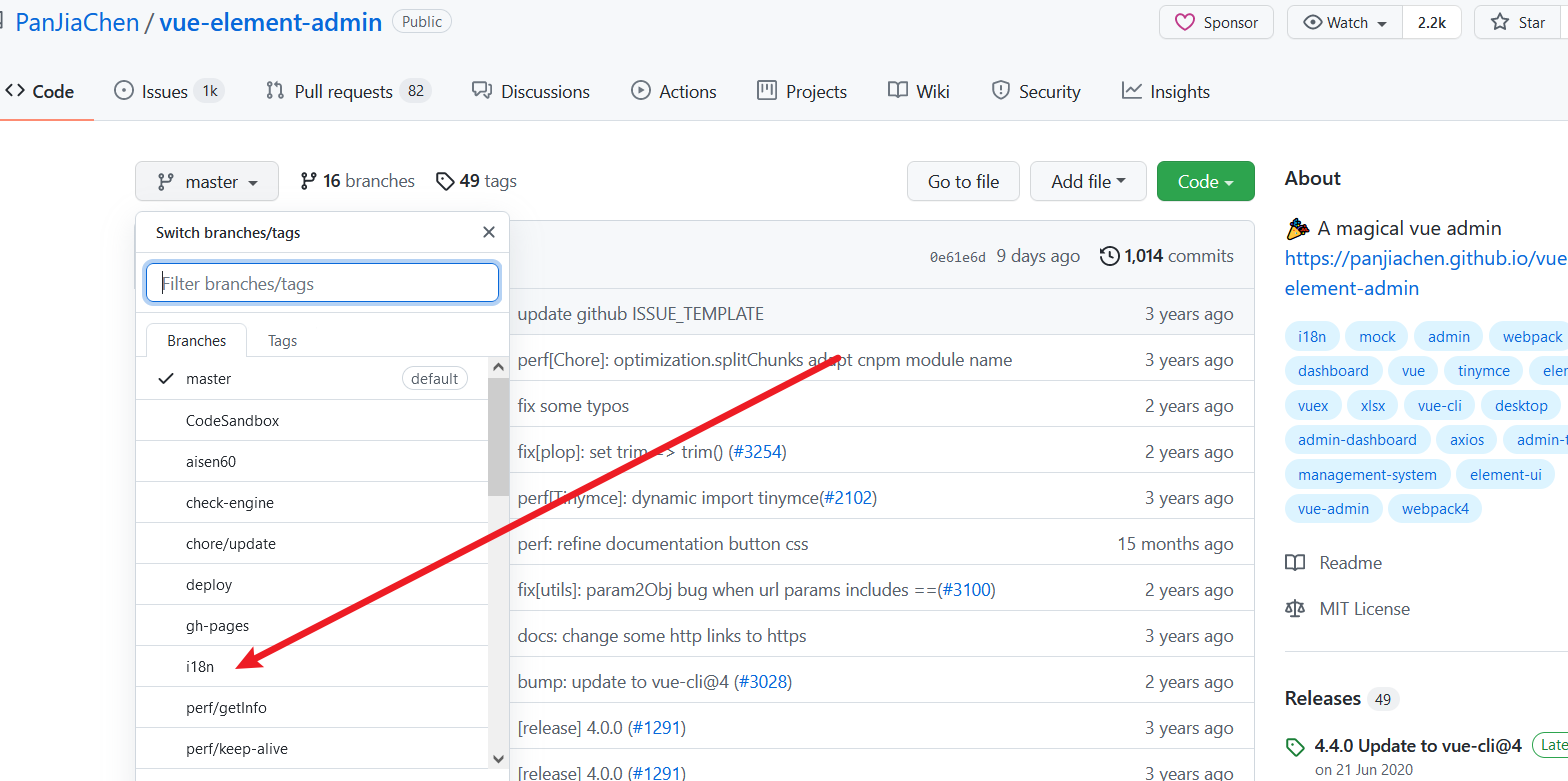Click the xlsx topic tag

tap(1373, 405)
